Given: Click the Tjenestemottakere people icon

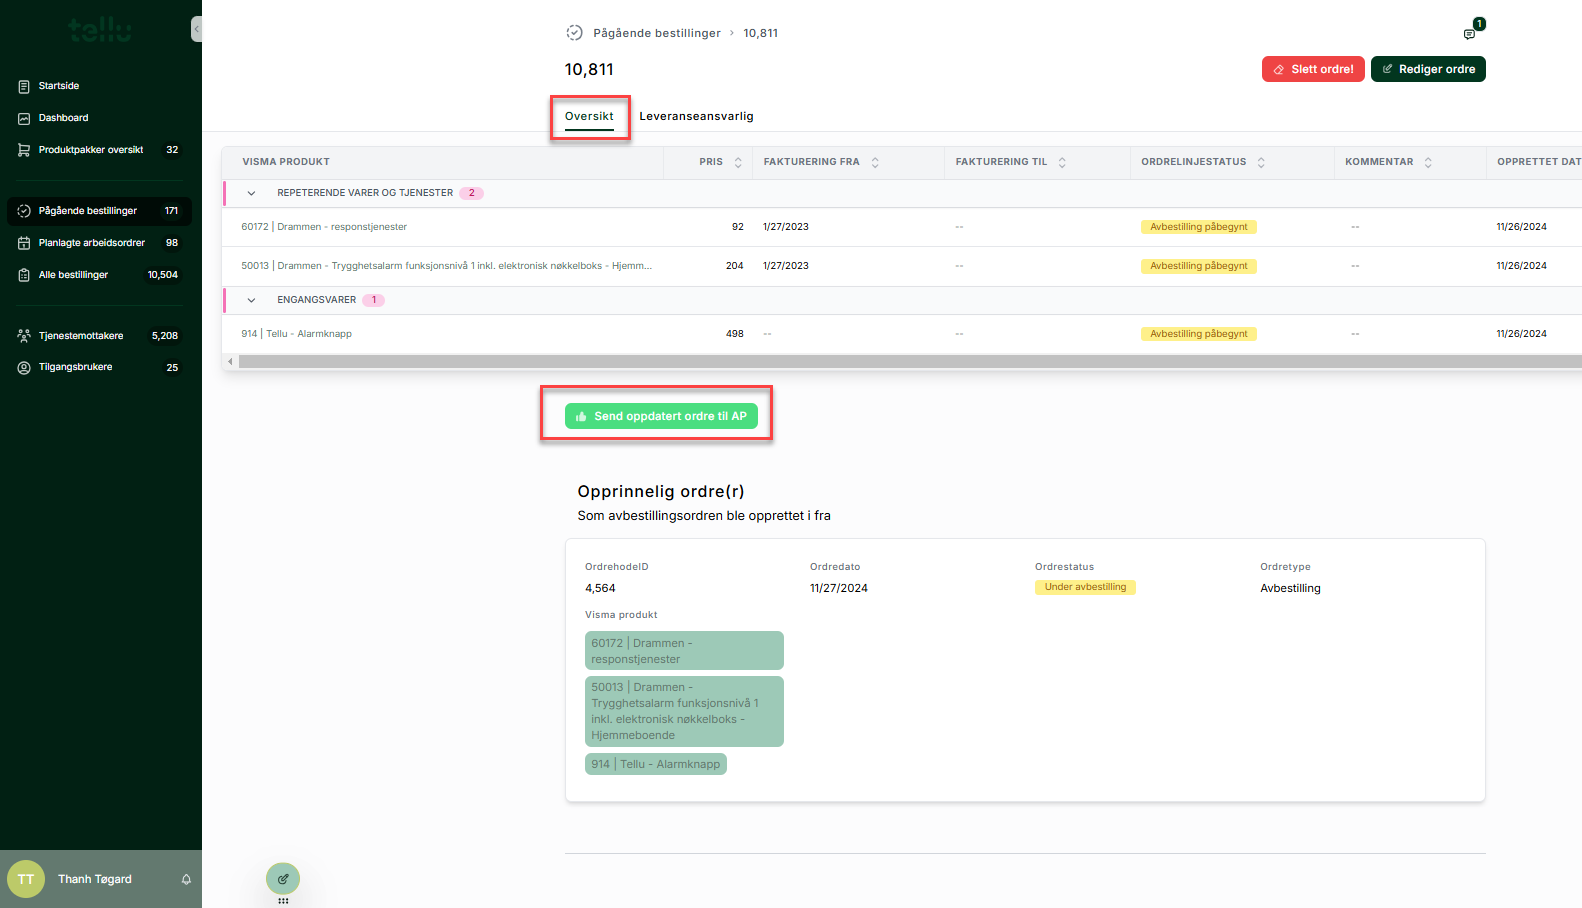Looking at the screenshot, I should point(24,336).
